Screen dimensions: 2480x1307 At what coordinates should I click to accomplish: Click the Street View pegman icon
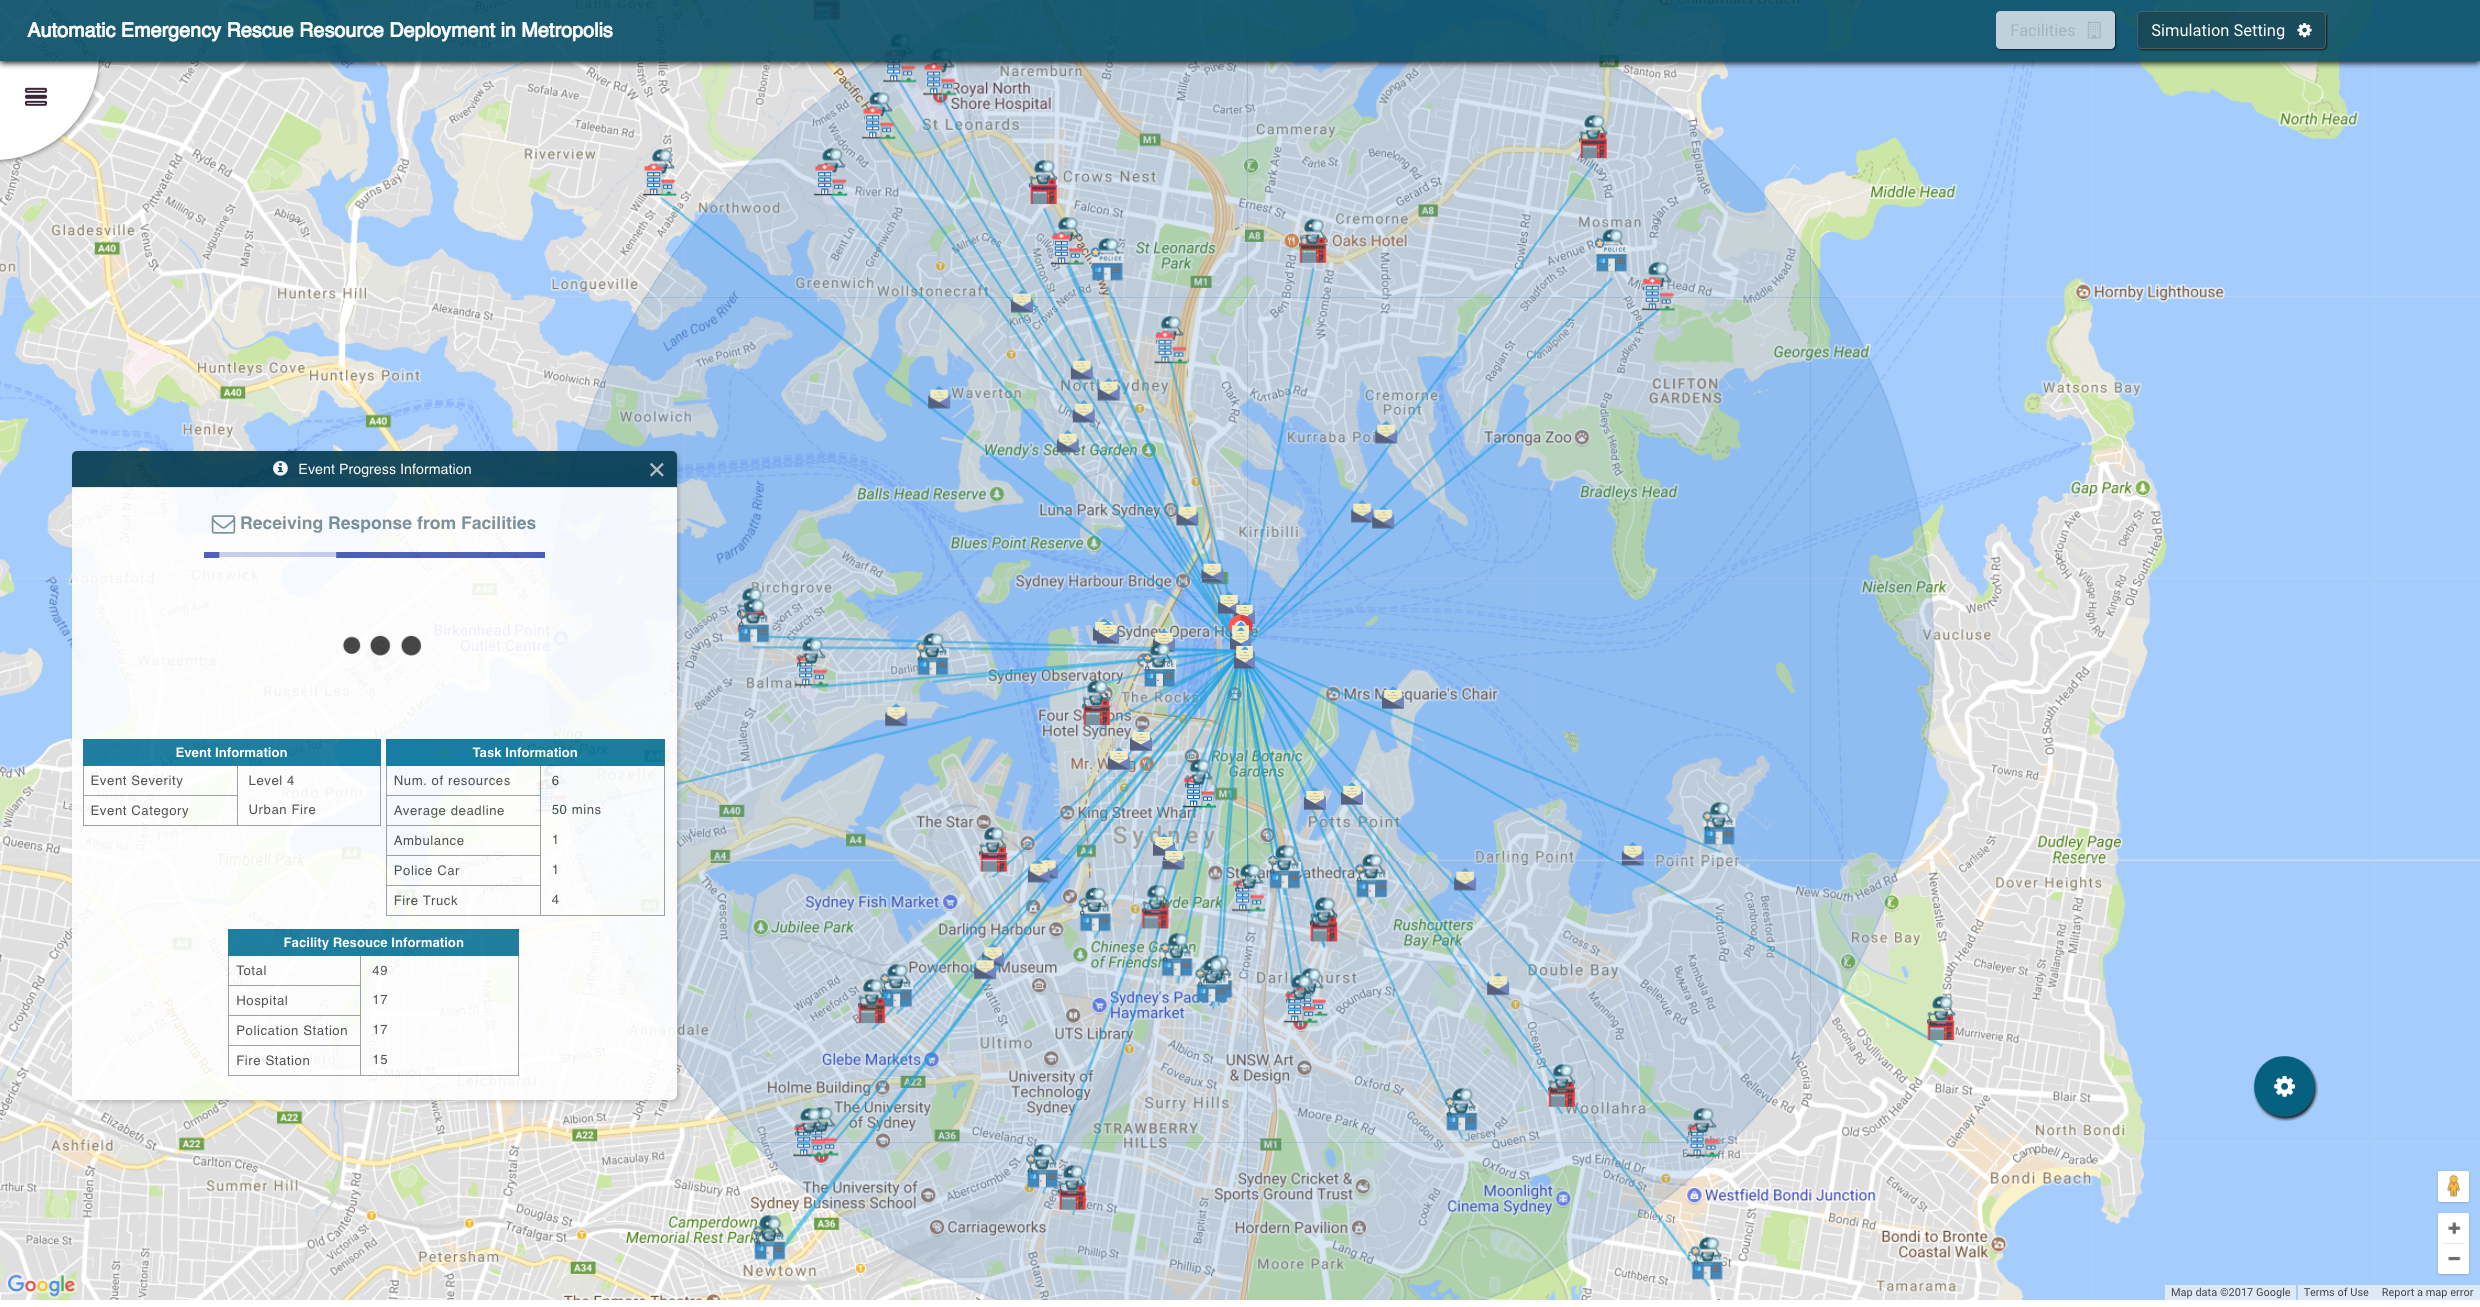point(2453,1186)
